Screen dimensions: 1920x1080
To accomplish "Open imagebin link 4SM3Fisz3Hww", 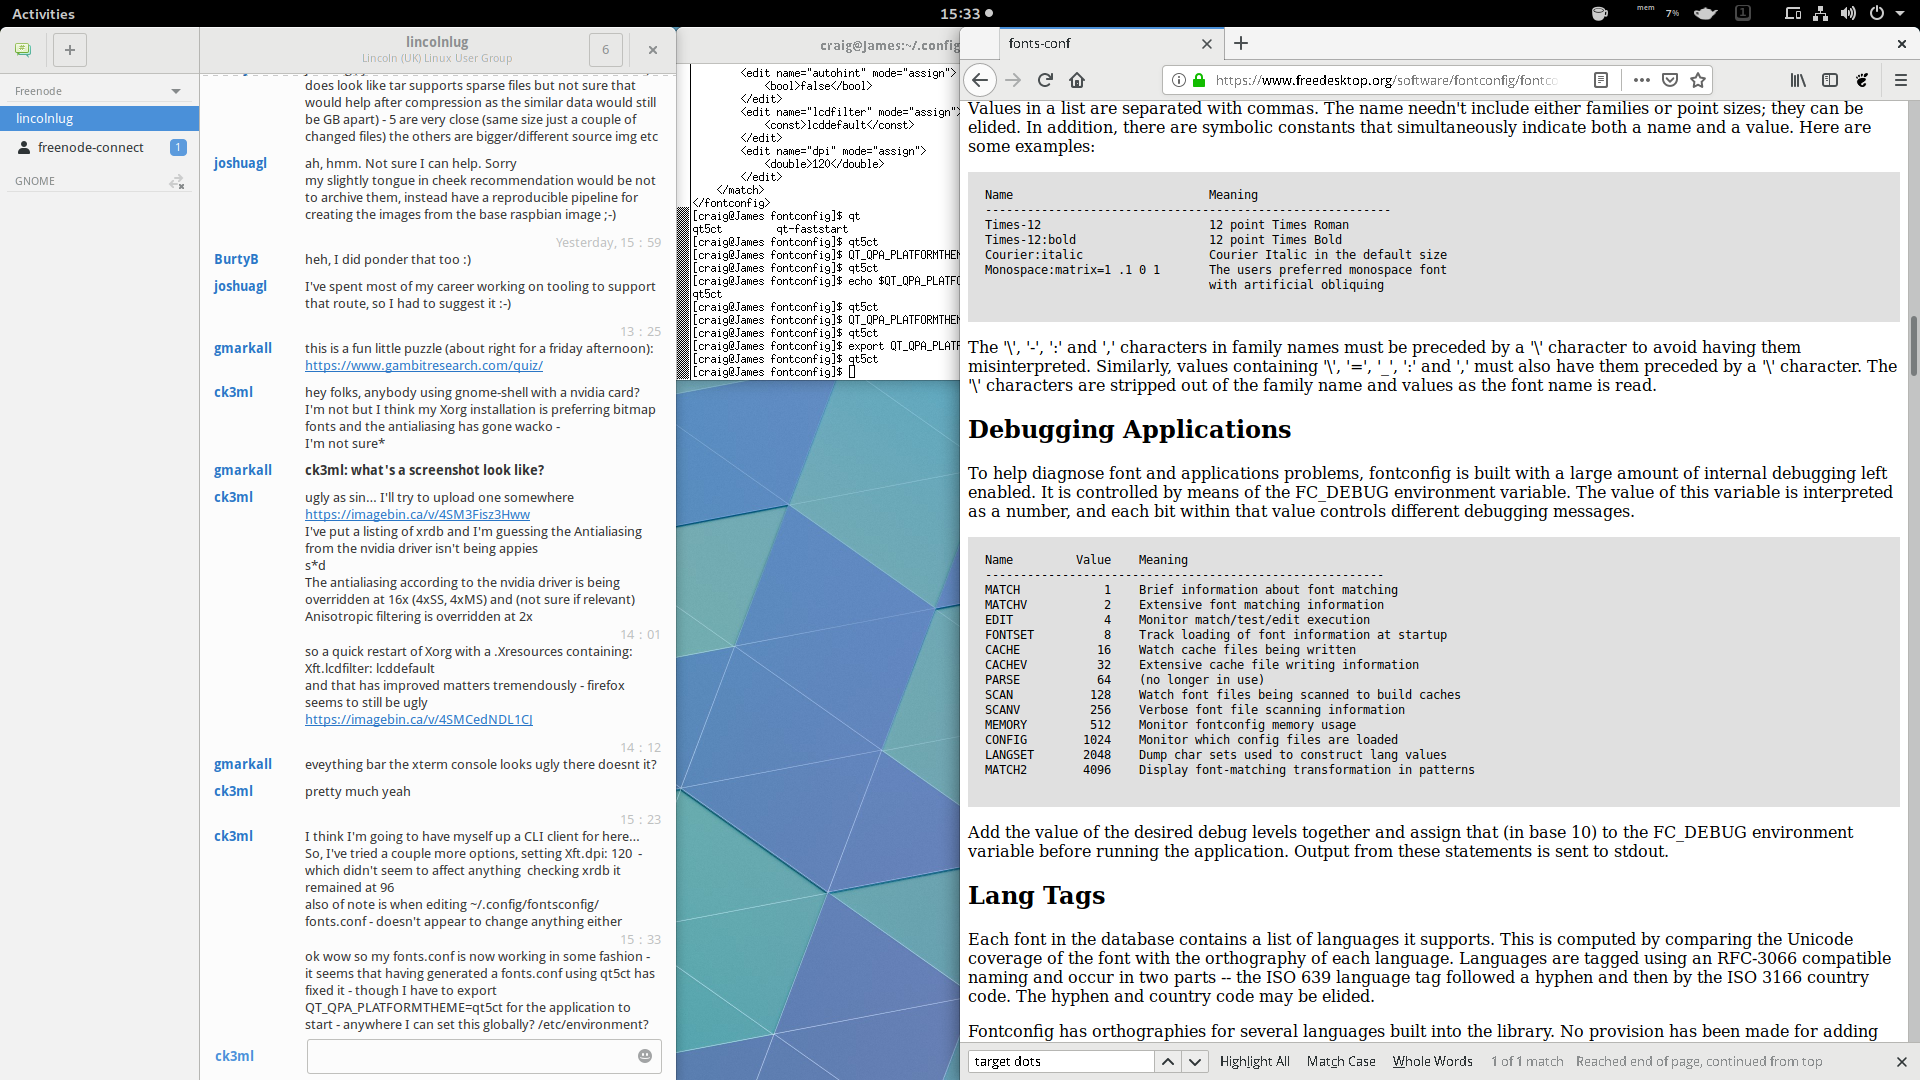I will coord(417,515).
